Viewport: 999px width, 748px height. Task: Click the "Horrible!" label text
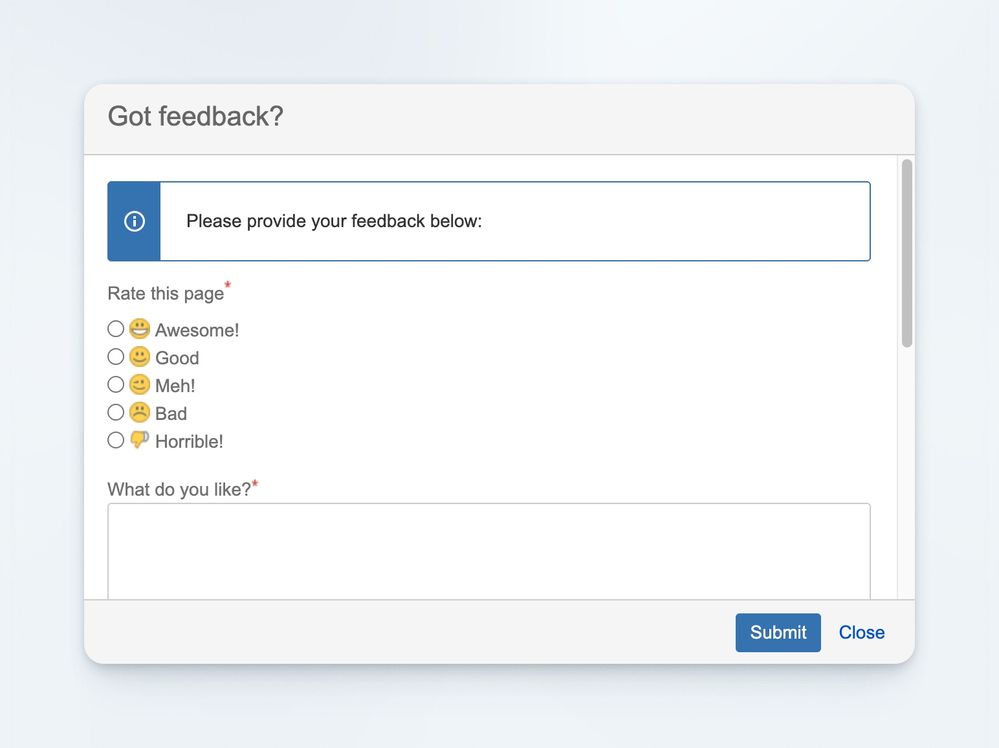(x=189, y=441)
